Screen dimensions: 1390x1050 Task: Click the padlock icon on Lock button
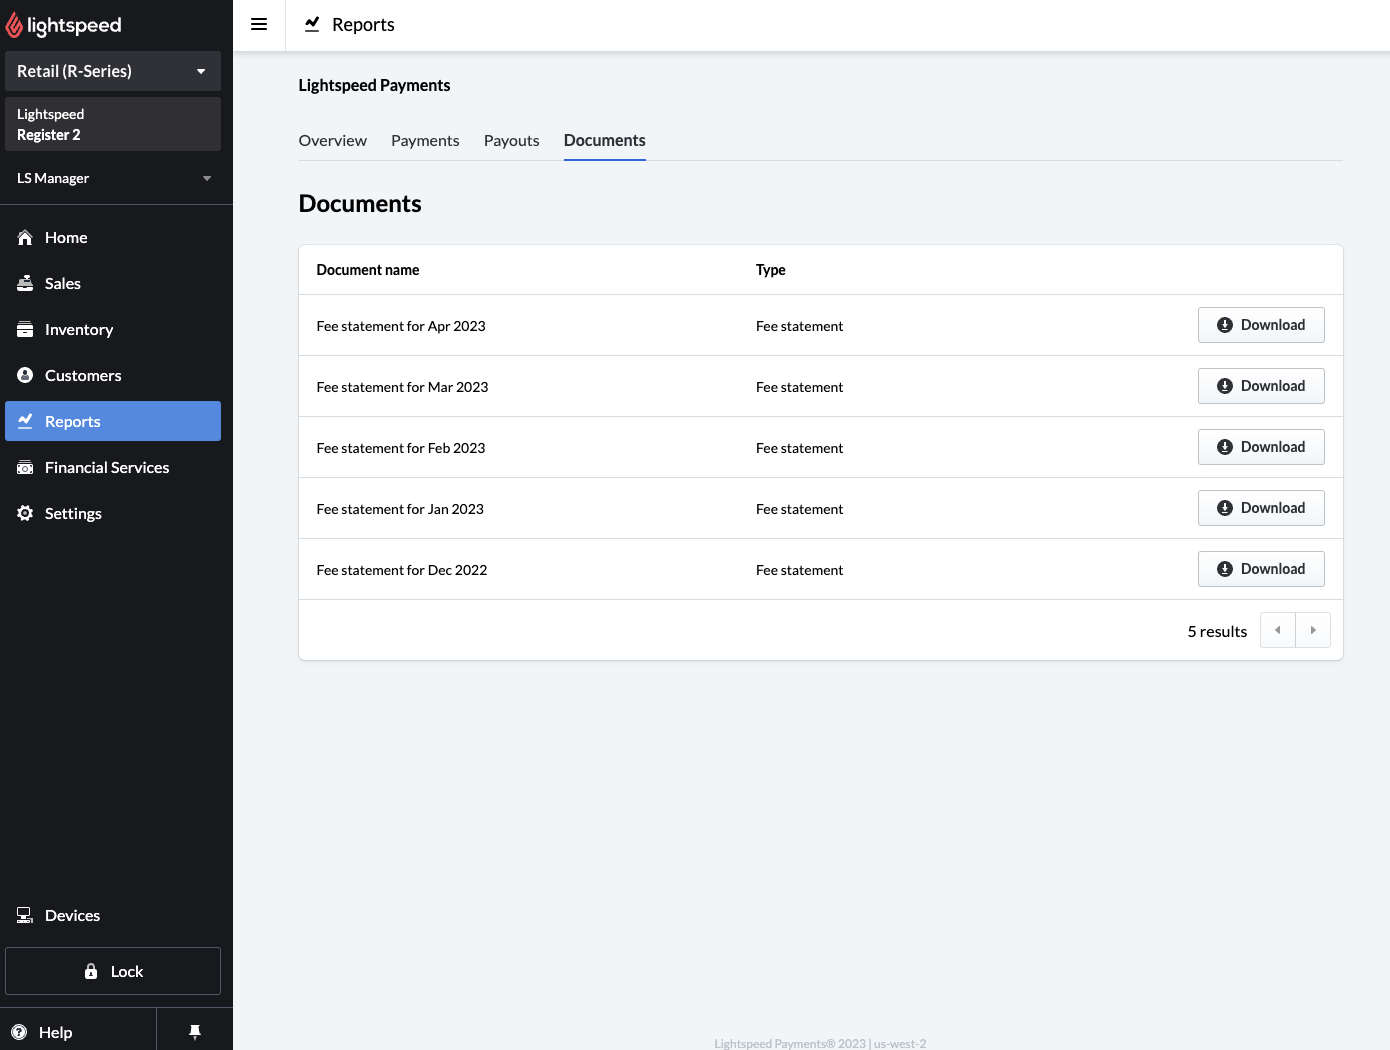click(91, 972)
